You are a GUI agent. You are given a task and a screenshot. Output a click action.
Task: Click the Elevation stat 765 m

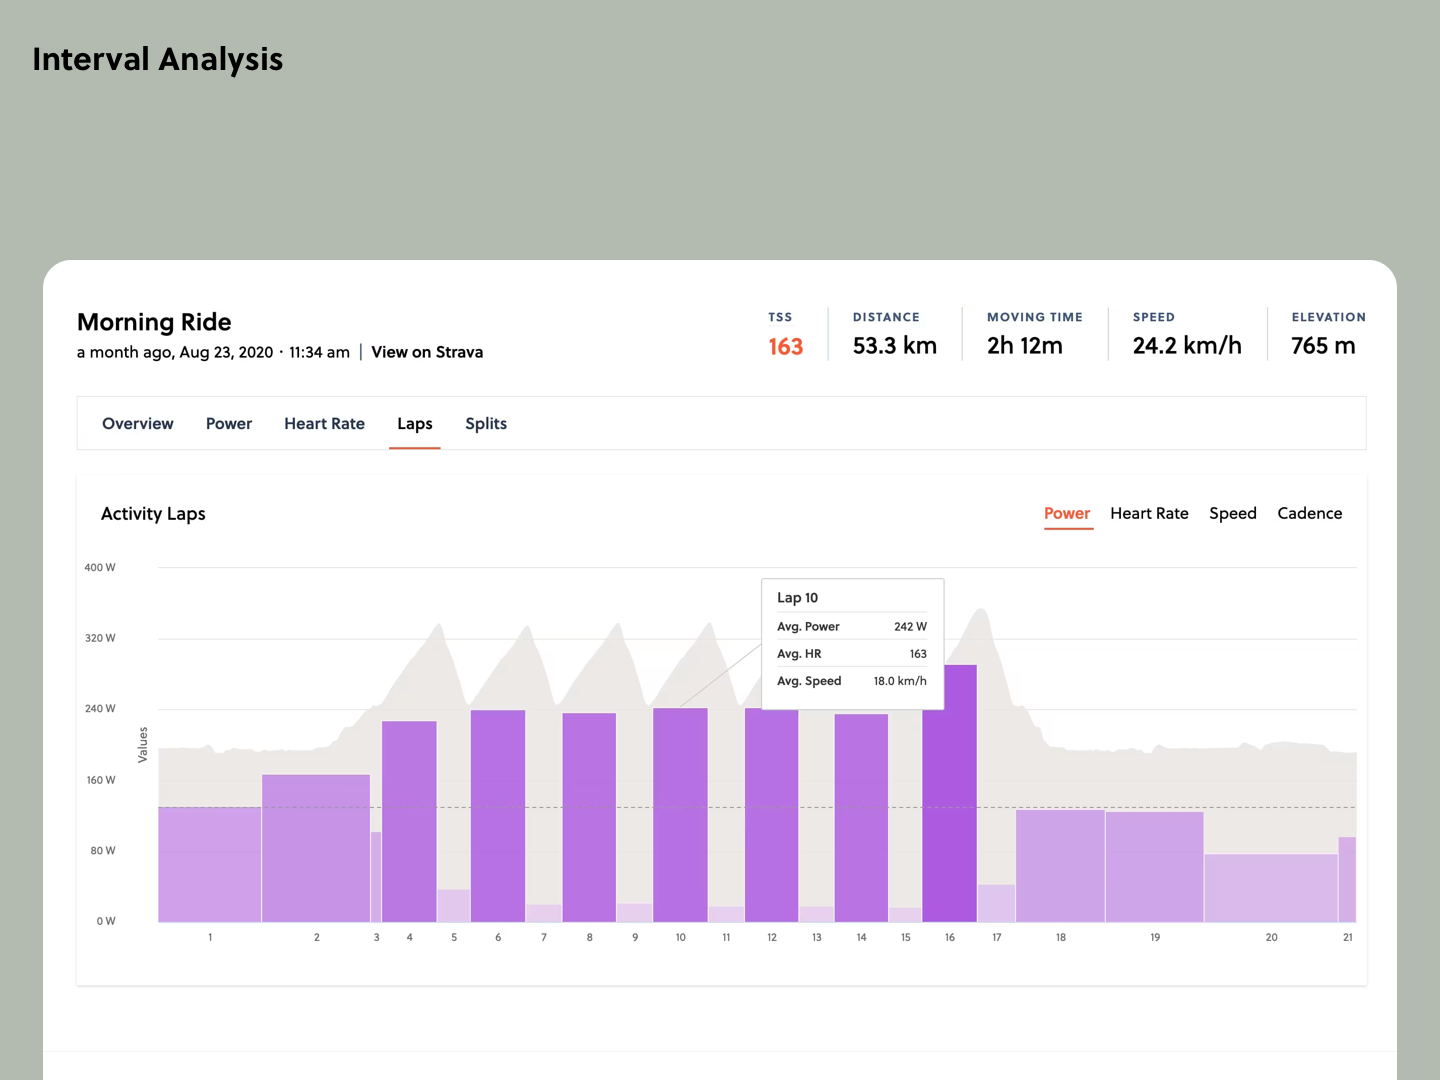(x=1322, y=345)
